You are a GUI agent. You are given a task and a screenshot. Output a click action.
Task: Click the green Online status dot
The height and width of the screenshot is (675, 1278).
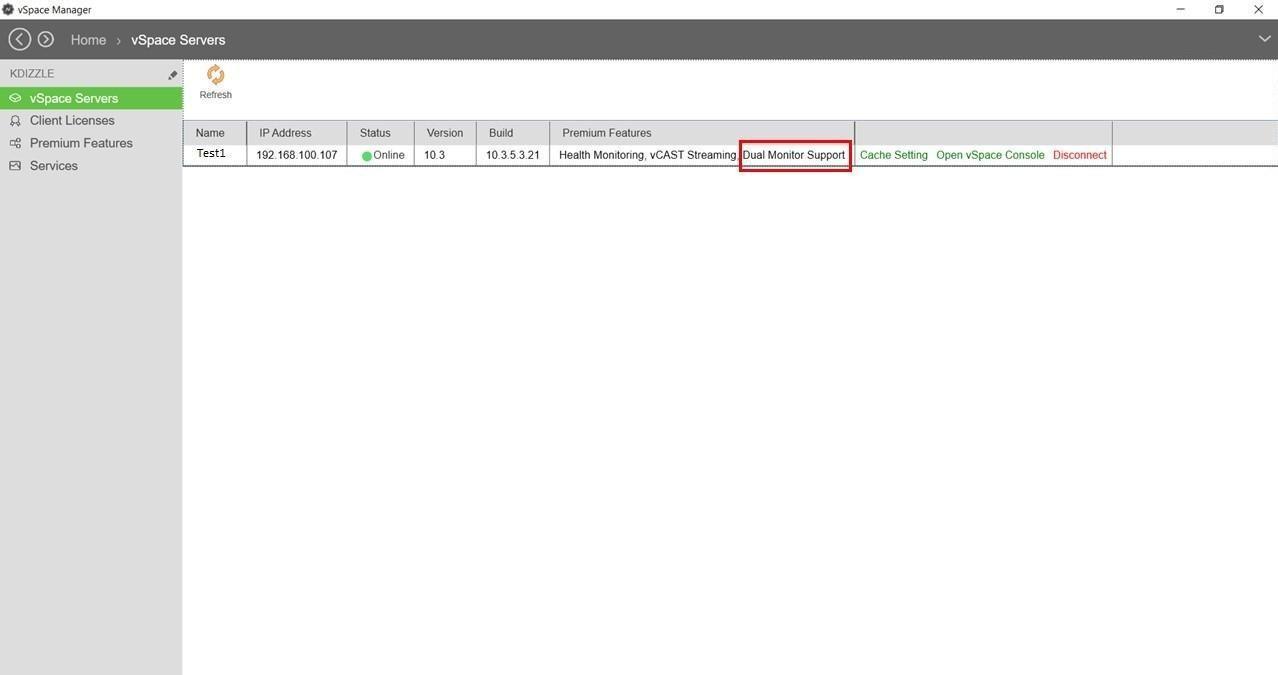click(367, 156)
